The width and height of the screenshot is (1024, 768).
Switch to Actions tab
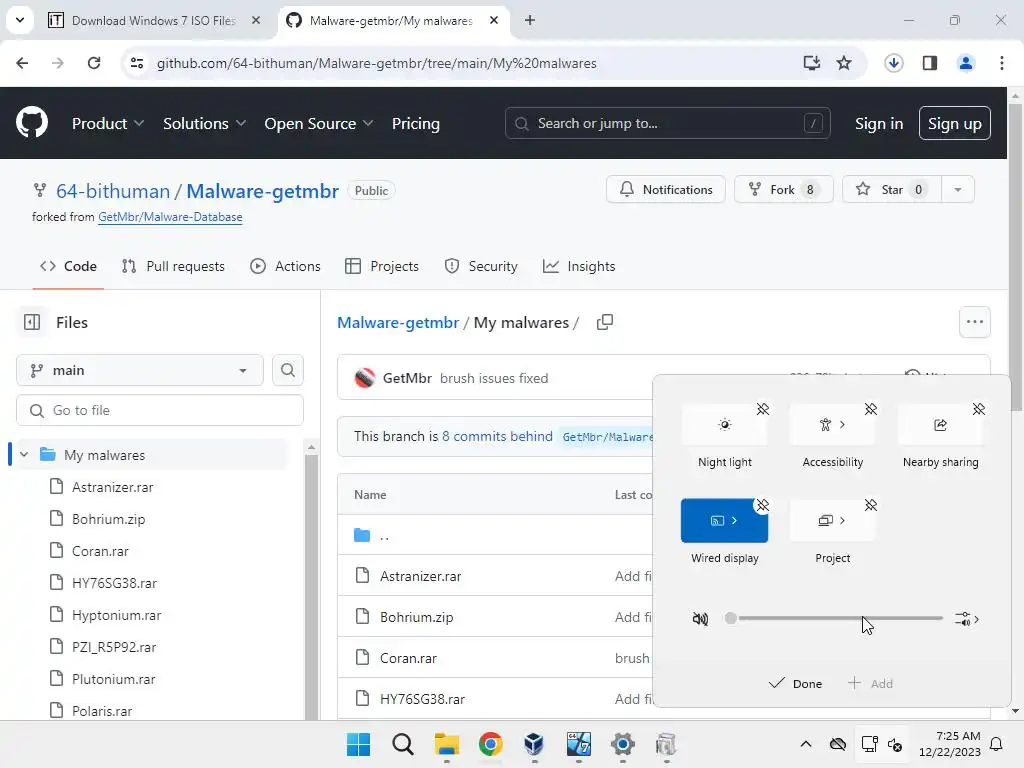click(285, 266)
